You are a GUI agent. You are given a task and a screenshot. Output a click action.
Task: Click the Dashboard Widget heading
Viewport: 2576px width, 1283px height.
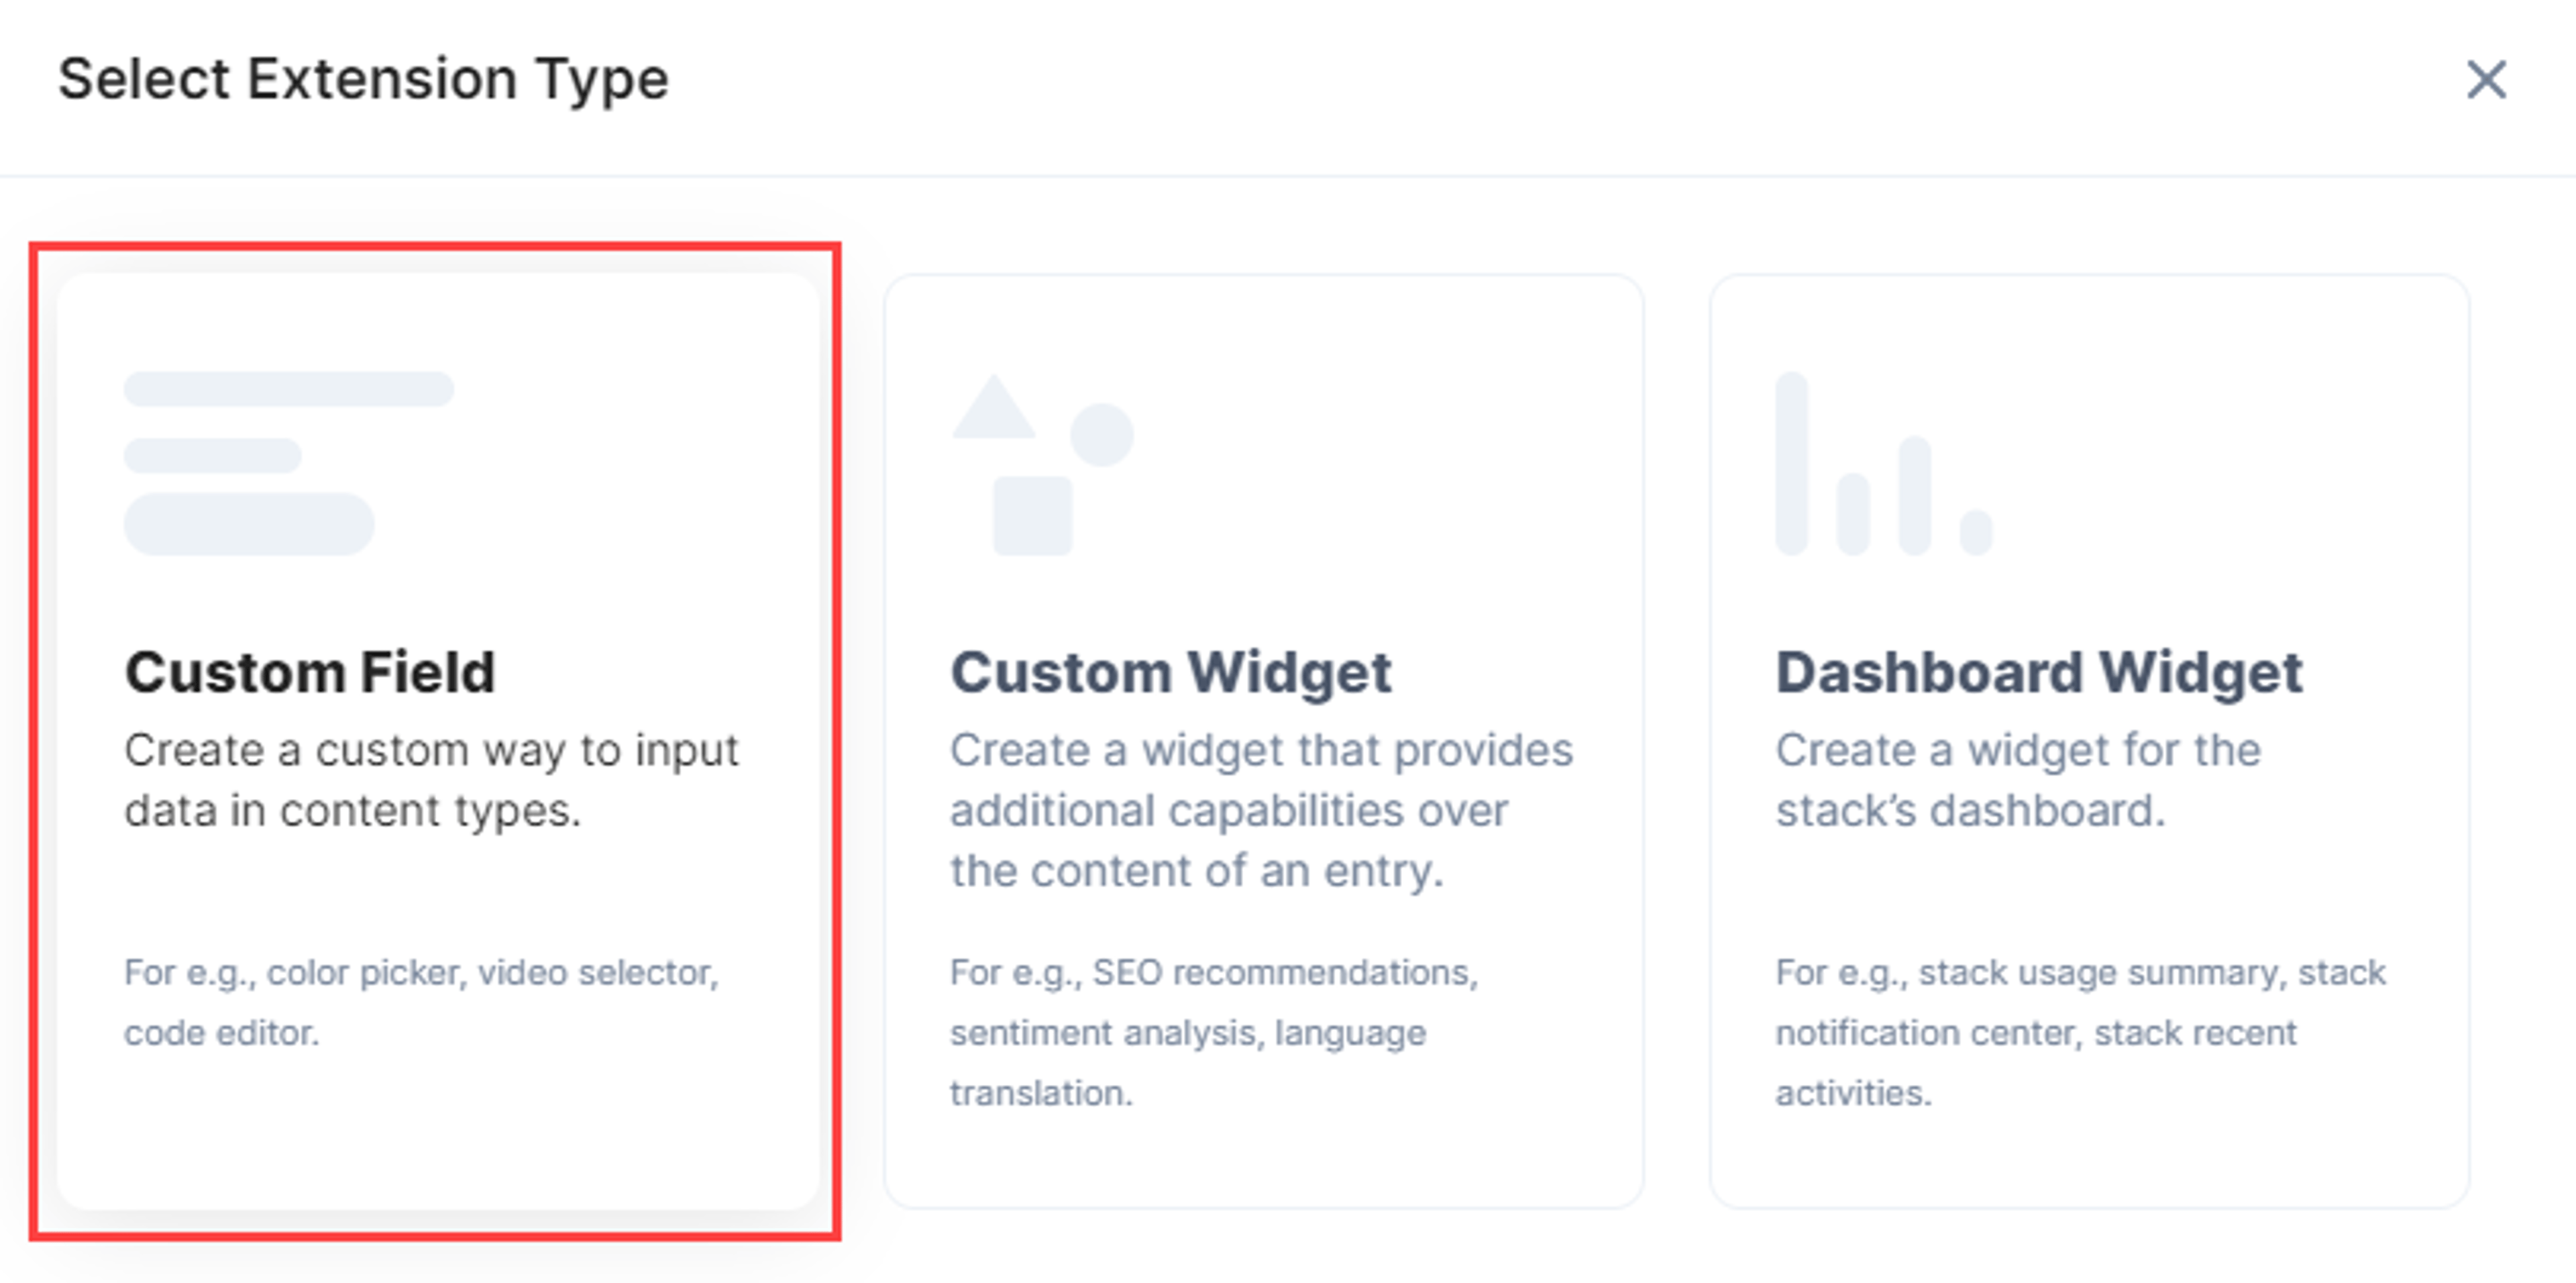[2039, 672]
